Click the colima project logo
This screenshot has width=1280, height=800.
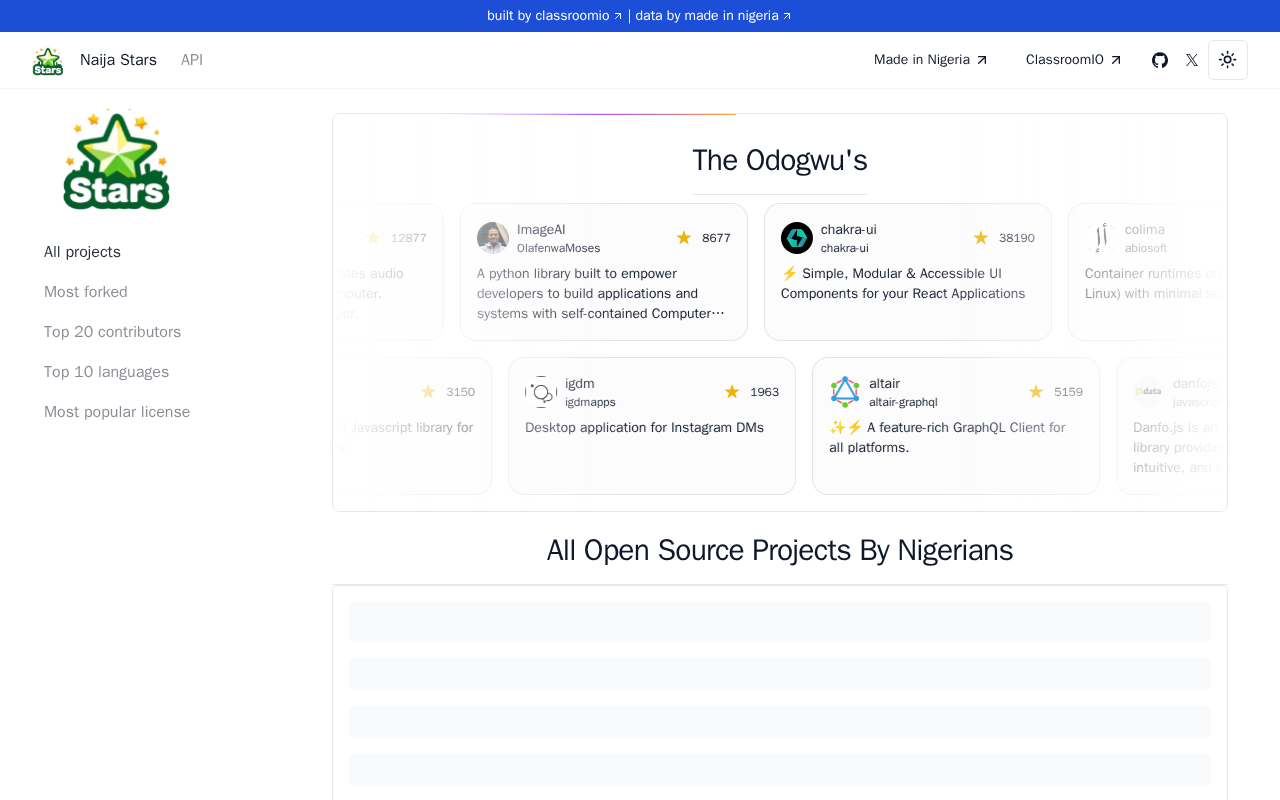tap(1101, 238)
